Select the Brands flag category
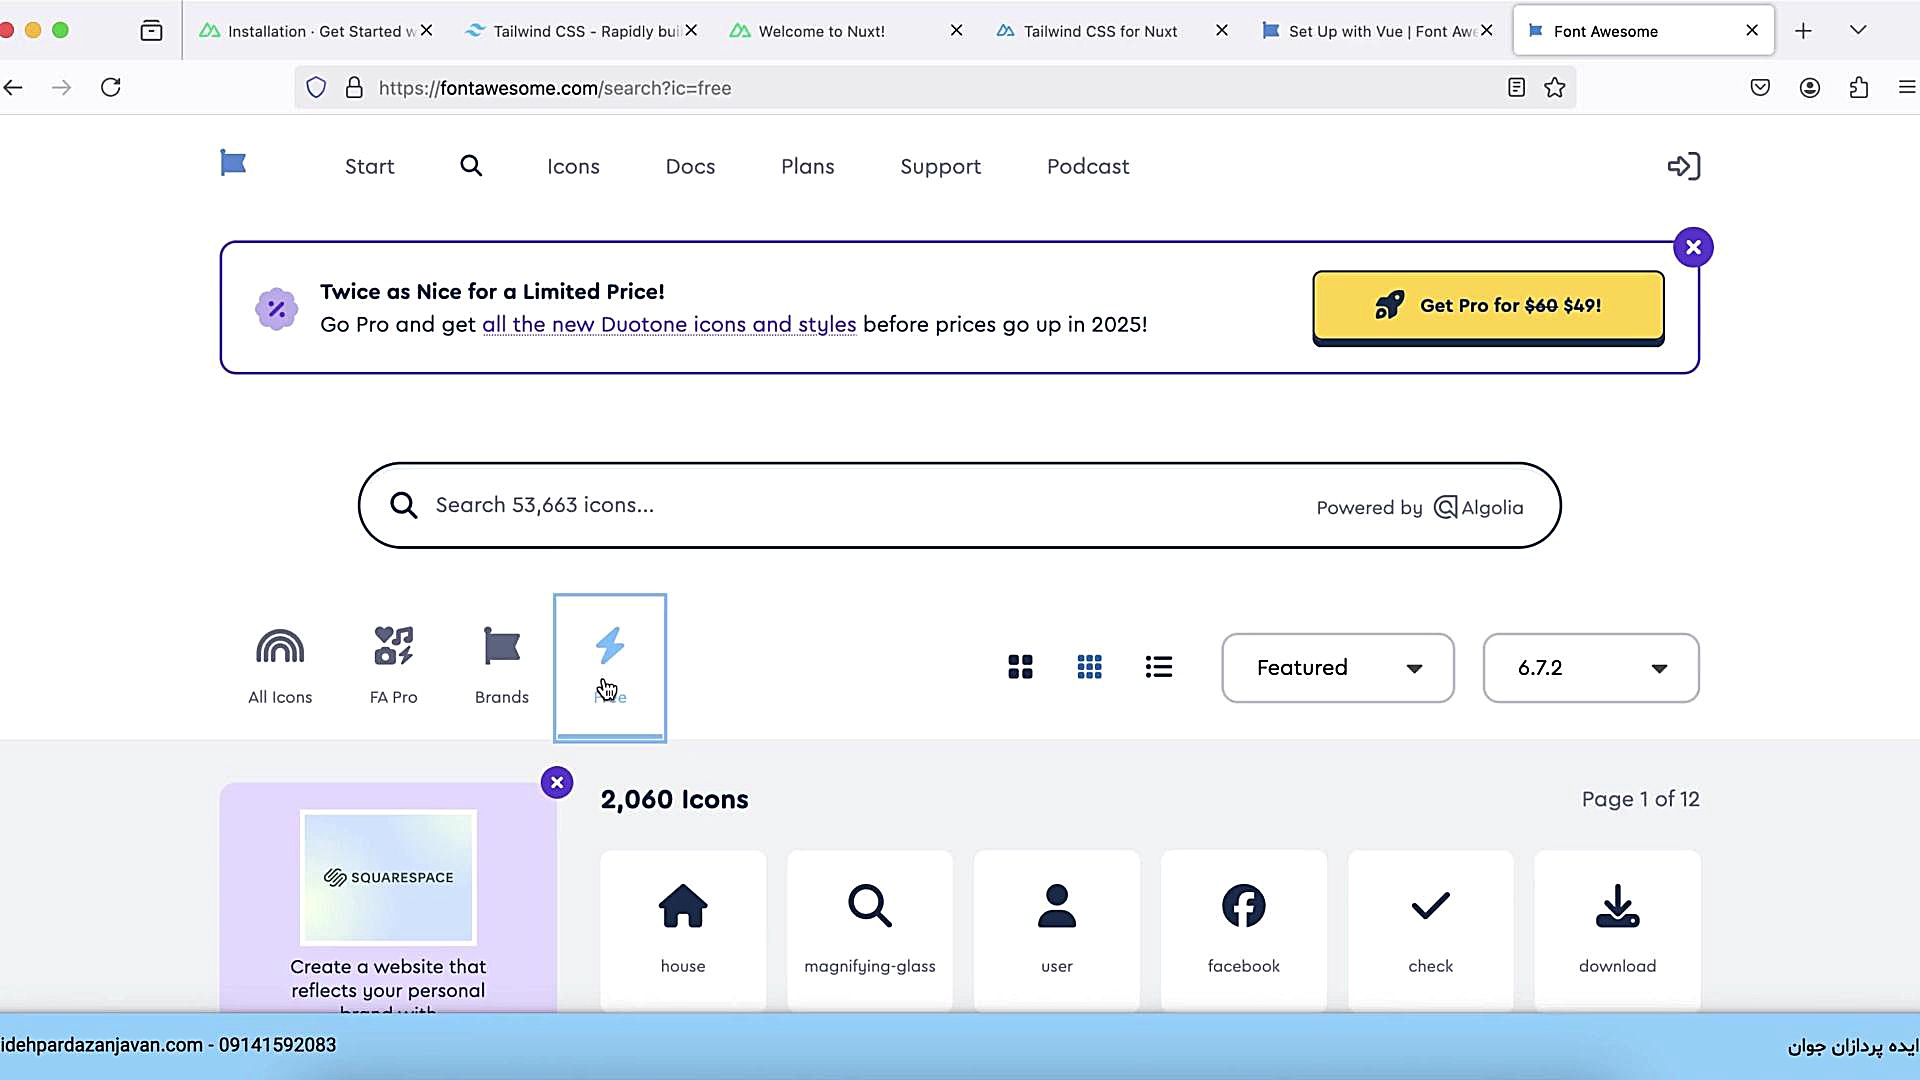The image size is (1920, 1080). coord(502,667)
